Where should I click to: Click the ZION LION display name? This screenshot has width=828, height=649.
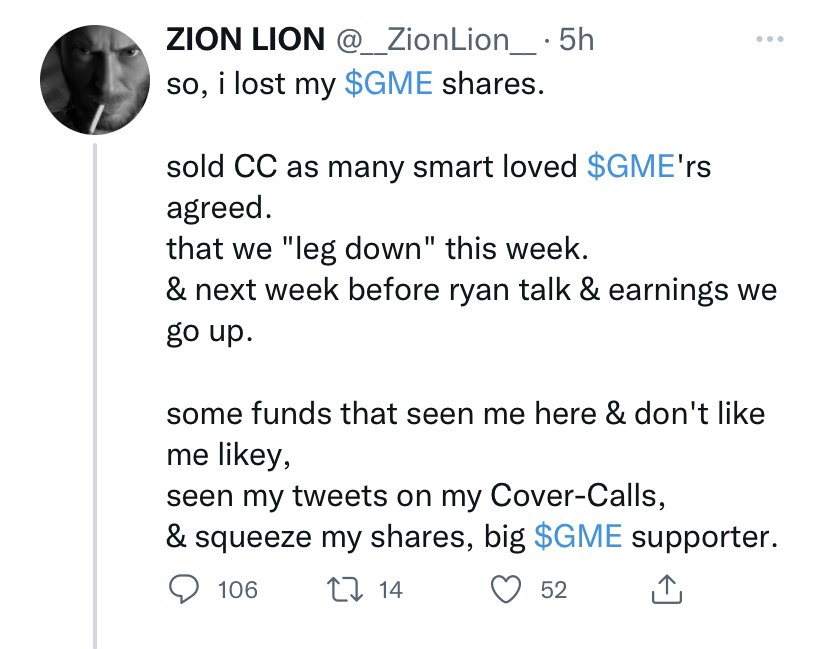pos(245,39)
